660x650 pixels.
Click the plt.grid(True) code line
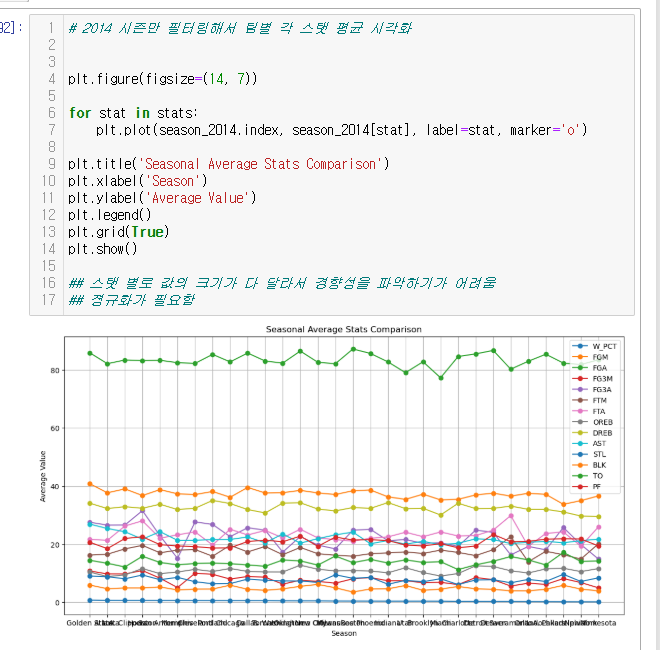[119, 232]
